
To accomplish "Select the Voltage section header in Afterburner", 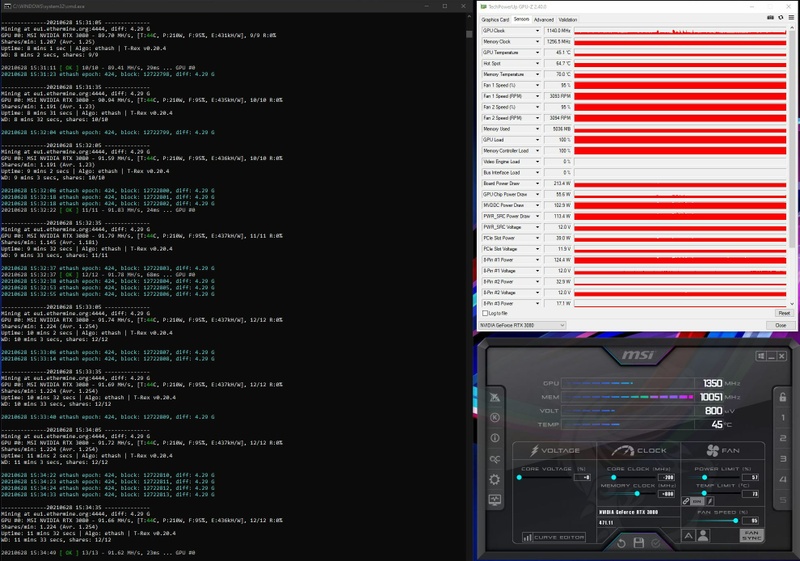I will [x=554, y=451].
